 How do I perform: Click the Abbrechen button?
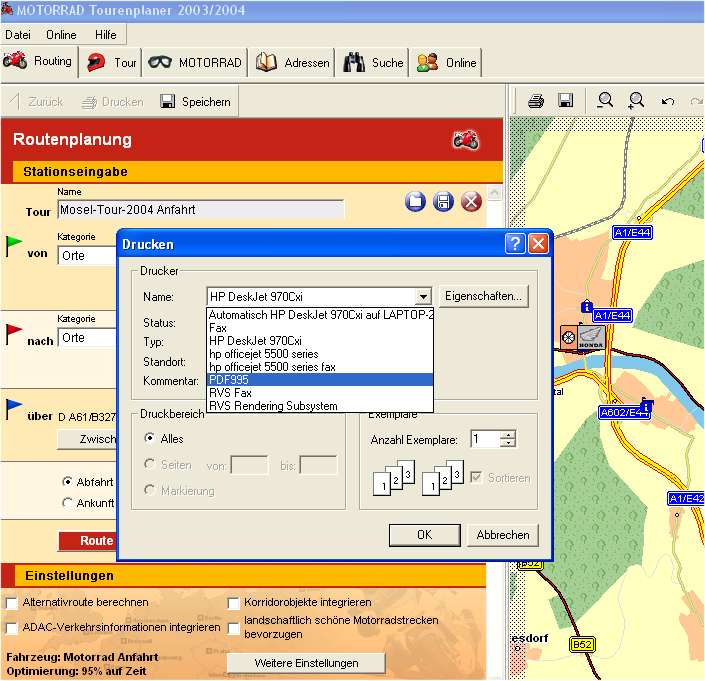(503, 535)
